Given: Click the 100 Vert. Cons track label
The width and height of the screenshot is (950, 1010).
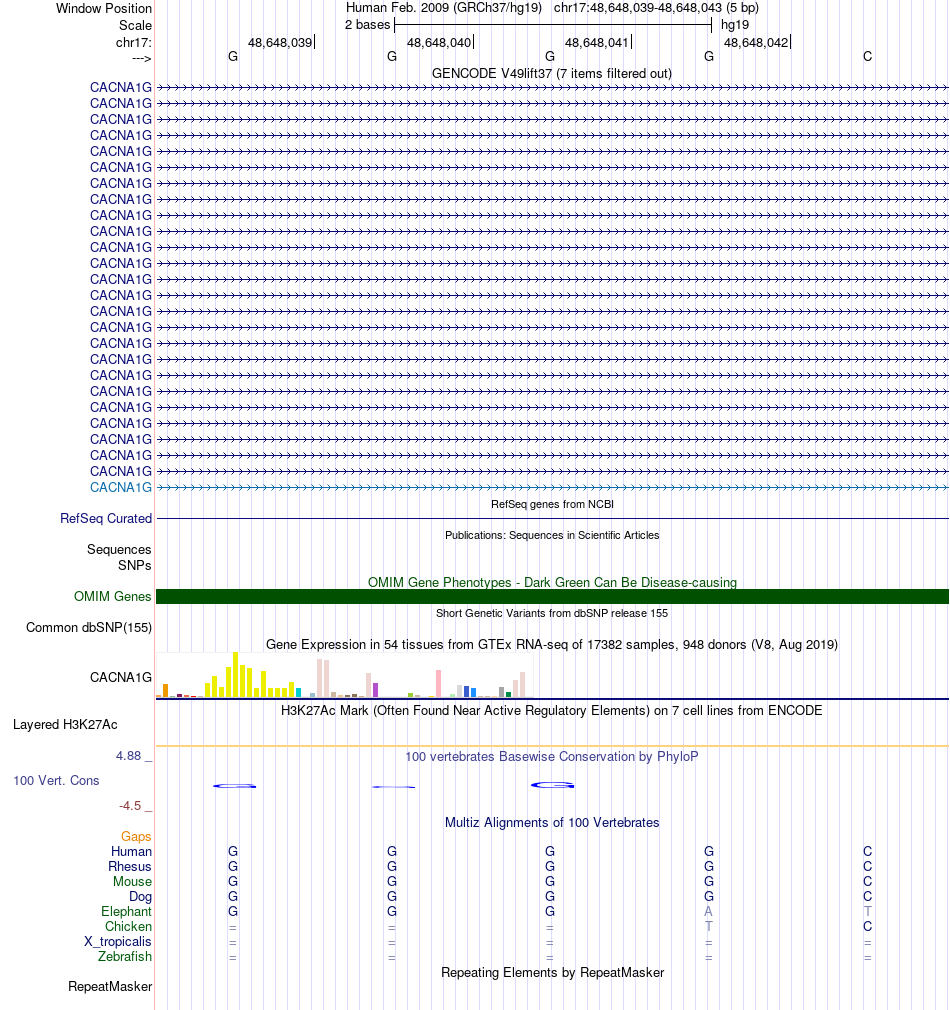Looking at the screenshot, I should pos(57,781).
